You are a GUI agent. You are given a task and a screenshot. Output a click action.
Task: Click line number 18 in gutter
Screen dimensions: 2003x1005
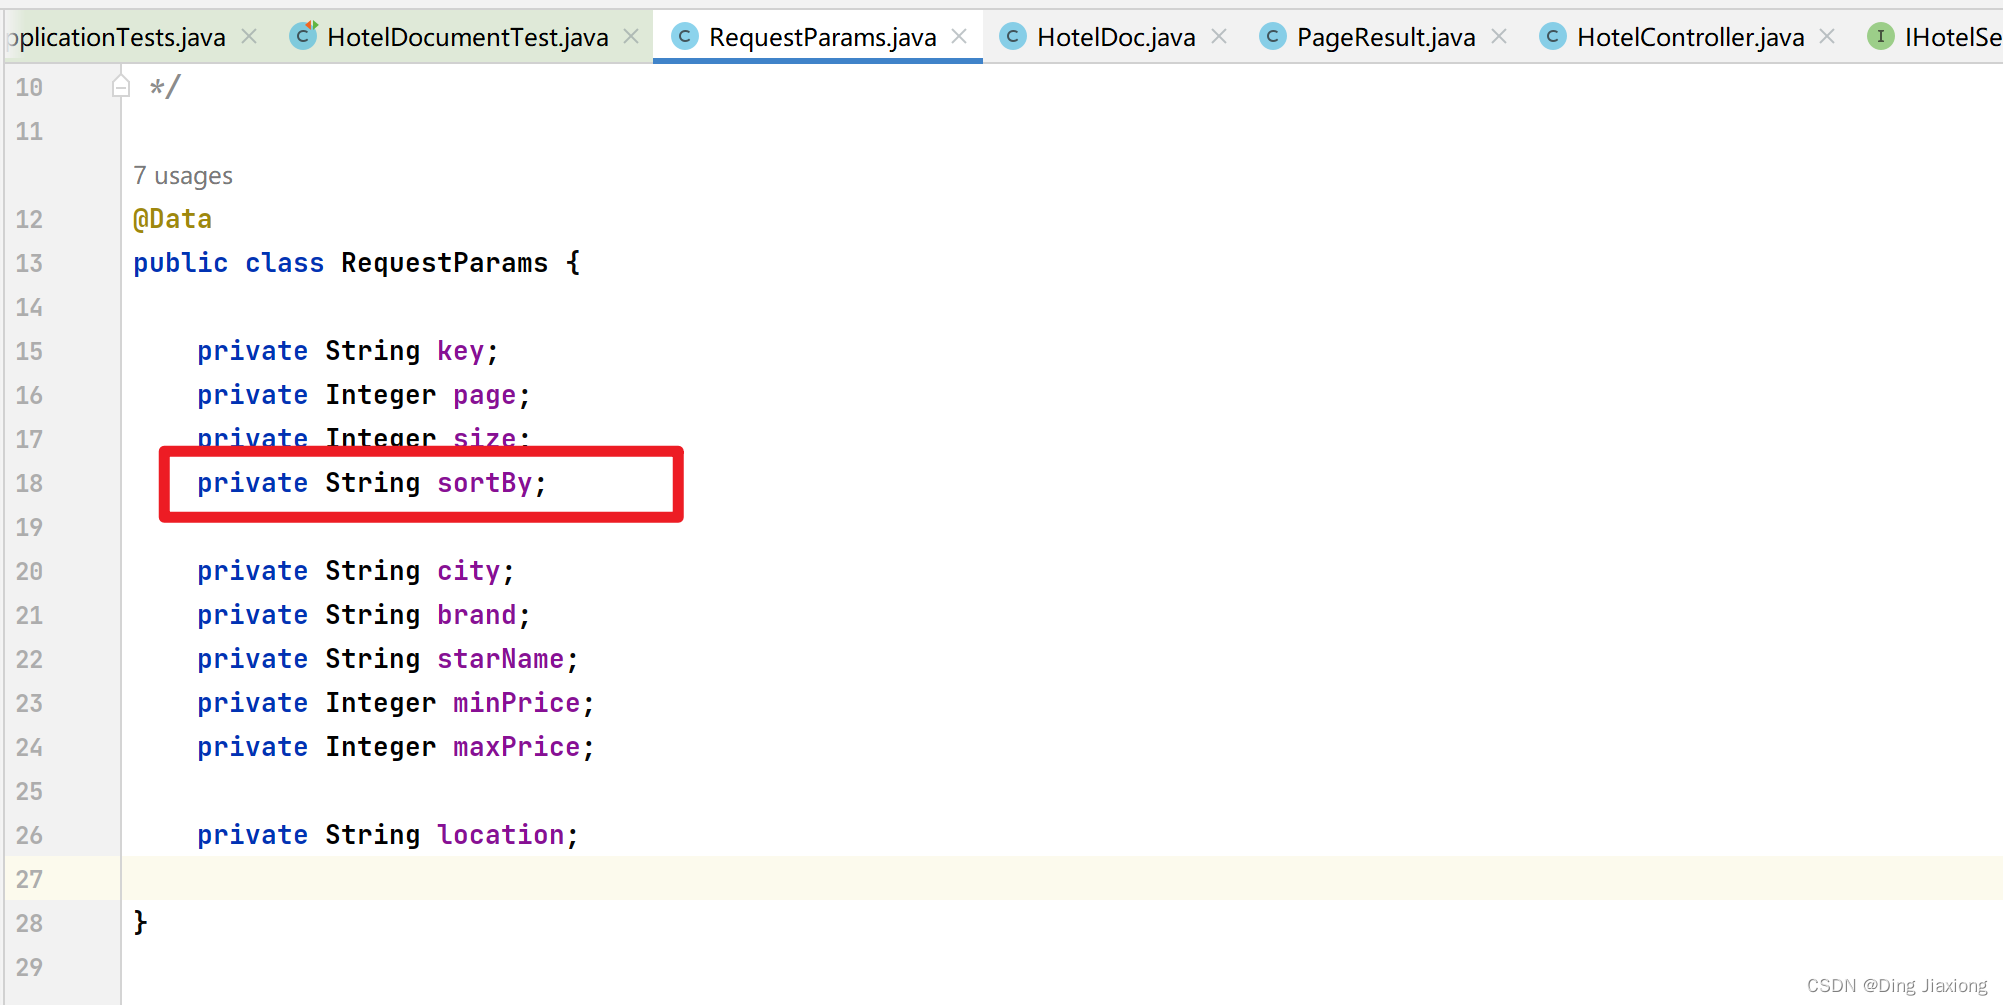coord(29,483)
